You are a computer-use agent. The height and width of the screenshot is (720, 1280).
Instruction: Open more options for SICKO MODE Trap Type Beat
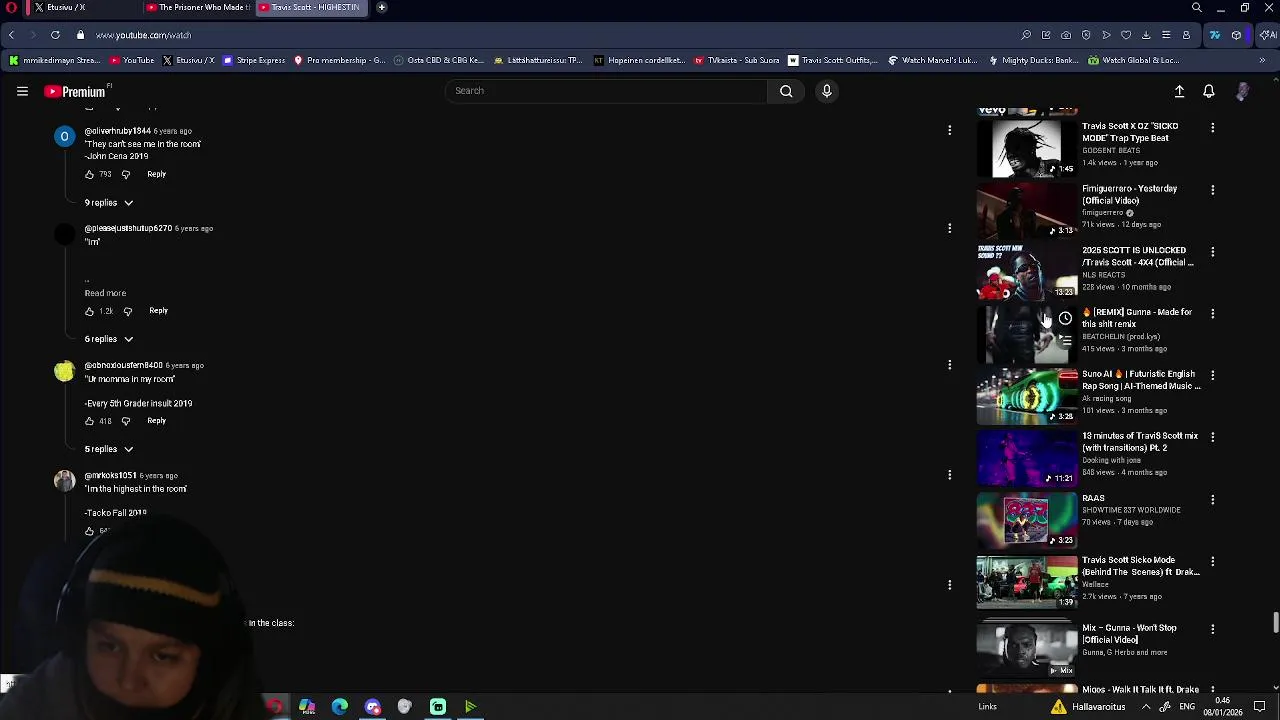[x=1212, y=128]
